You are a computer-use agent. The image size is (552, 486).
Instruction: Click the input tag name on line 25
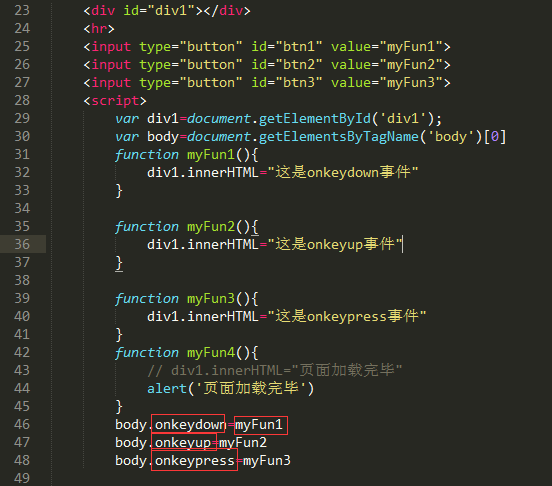111,46
